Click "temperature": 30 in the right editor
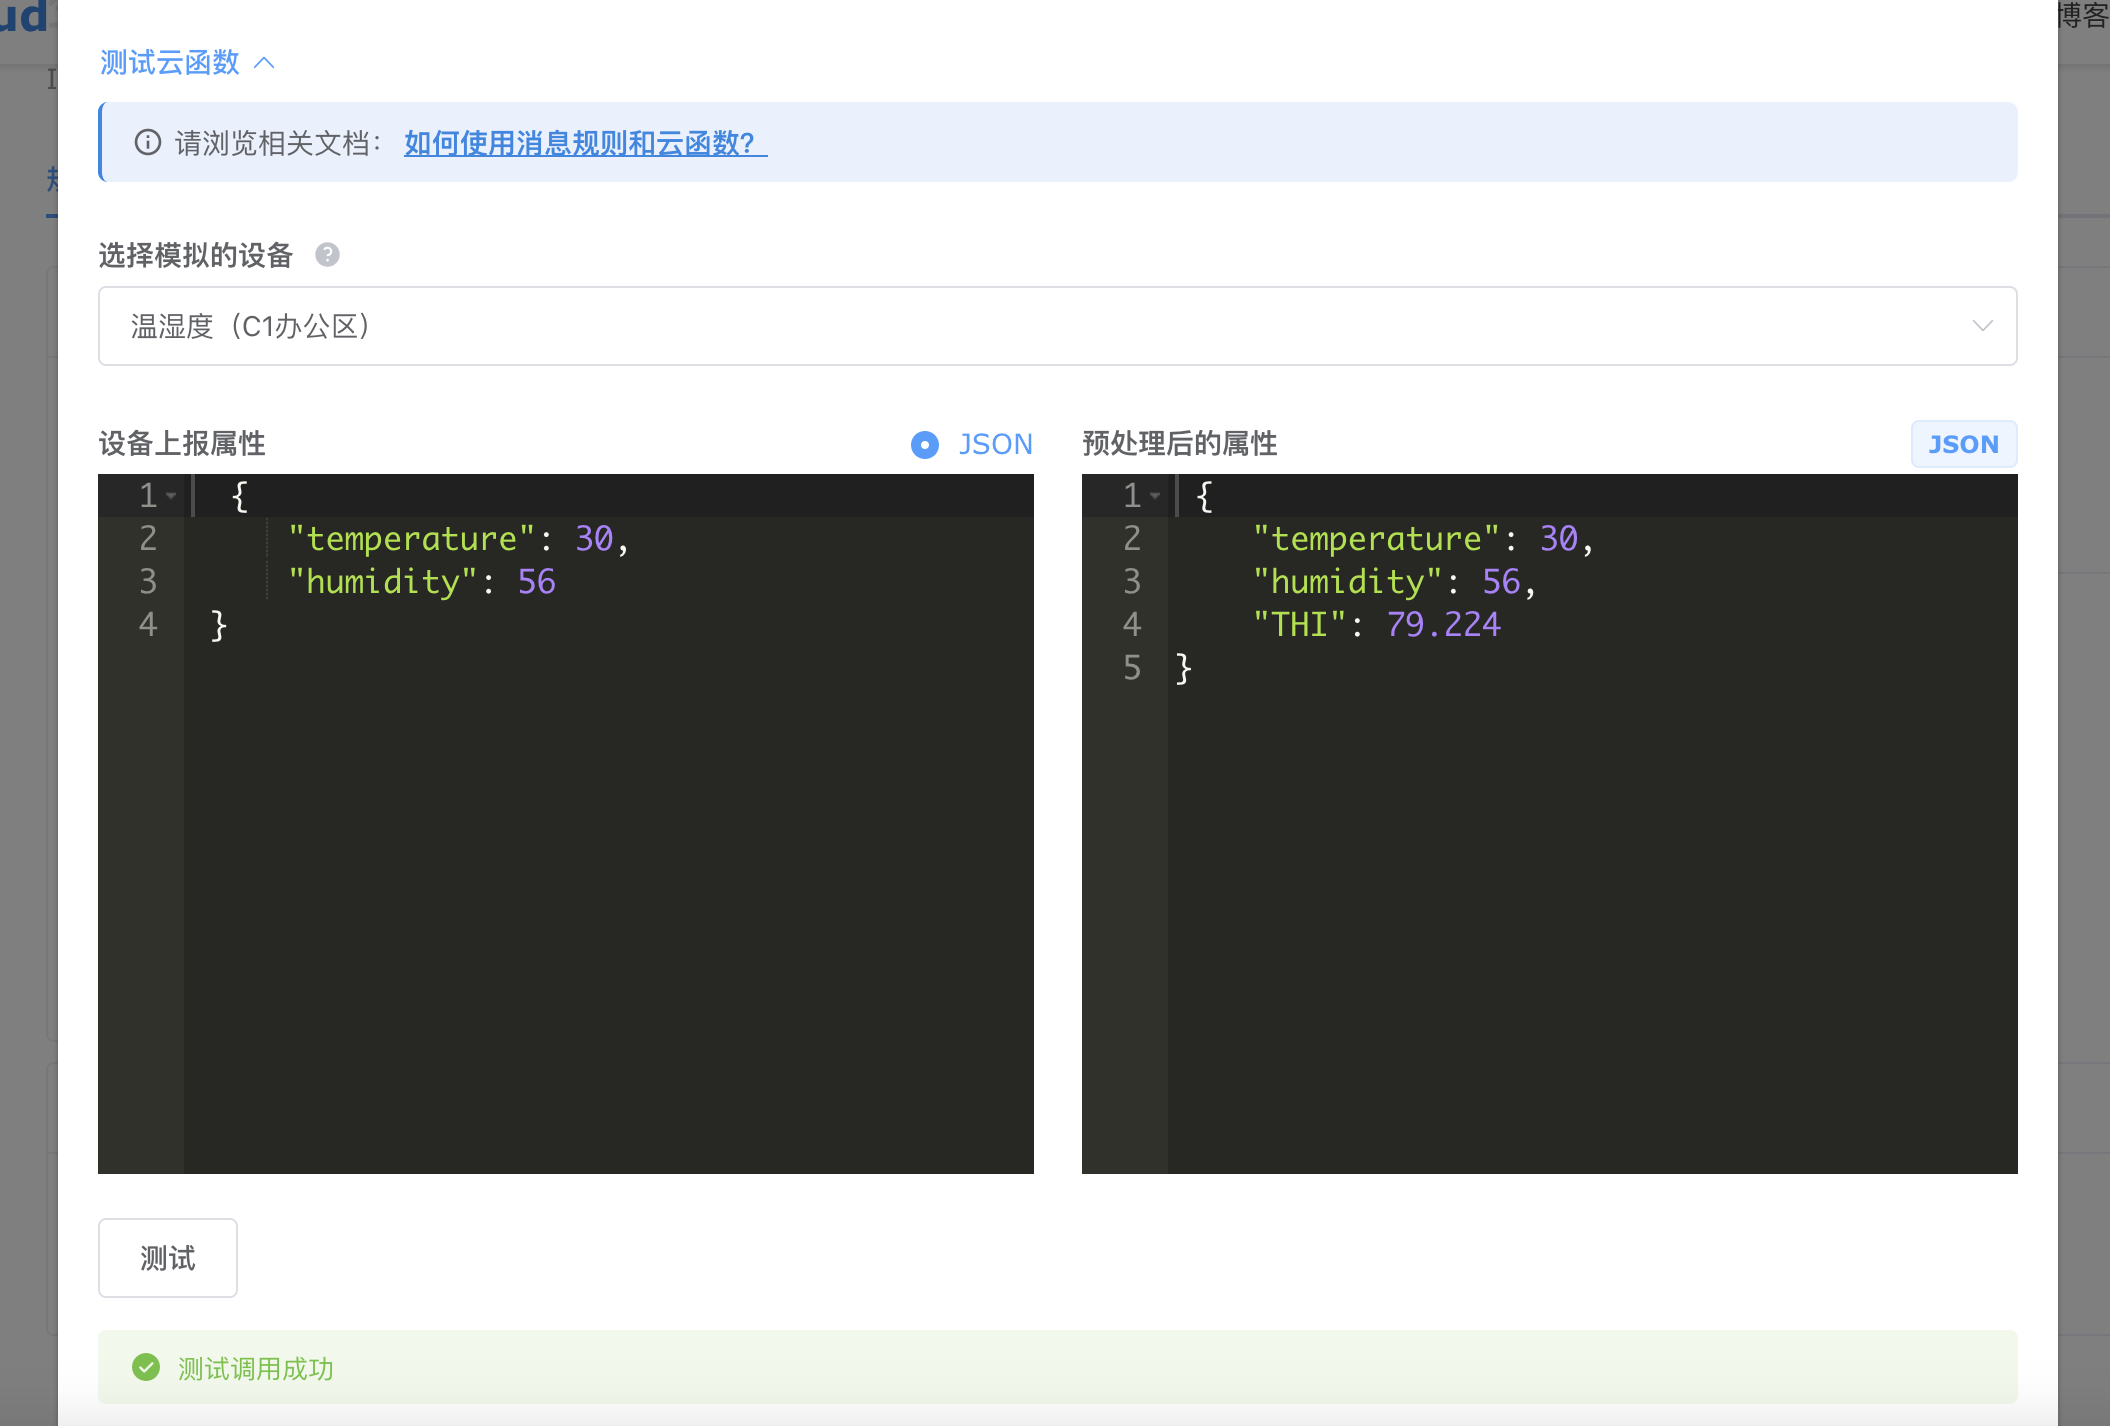Screen dimensions: 2110x1426 click(1423, 539)
